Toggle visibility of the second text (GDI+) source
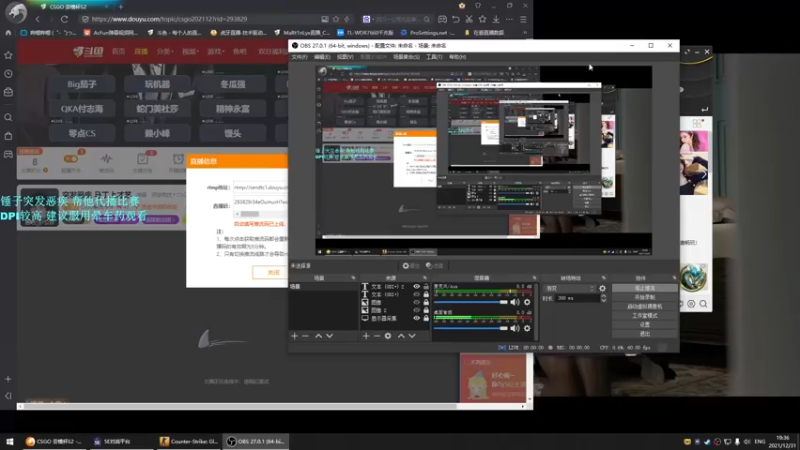800x450 pixels. [416, 294]
